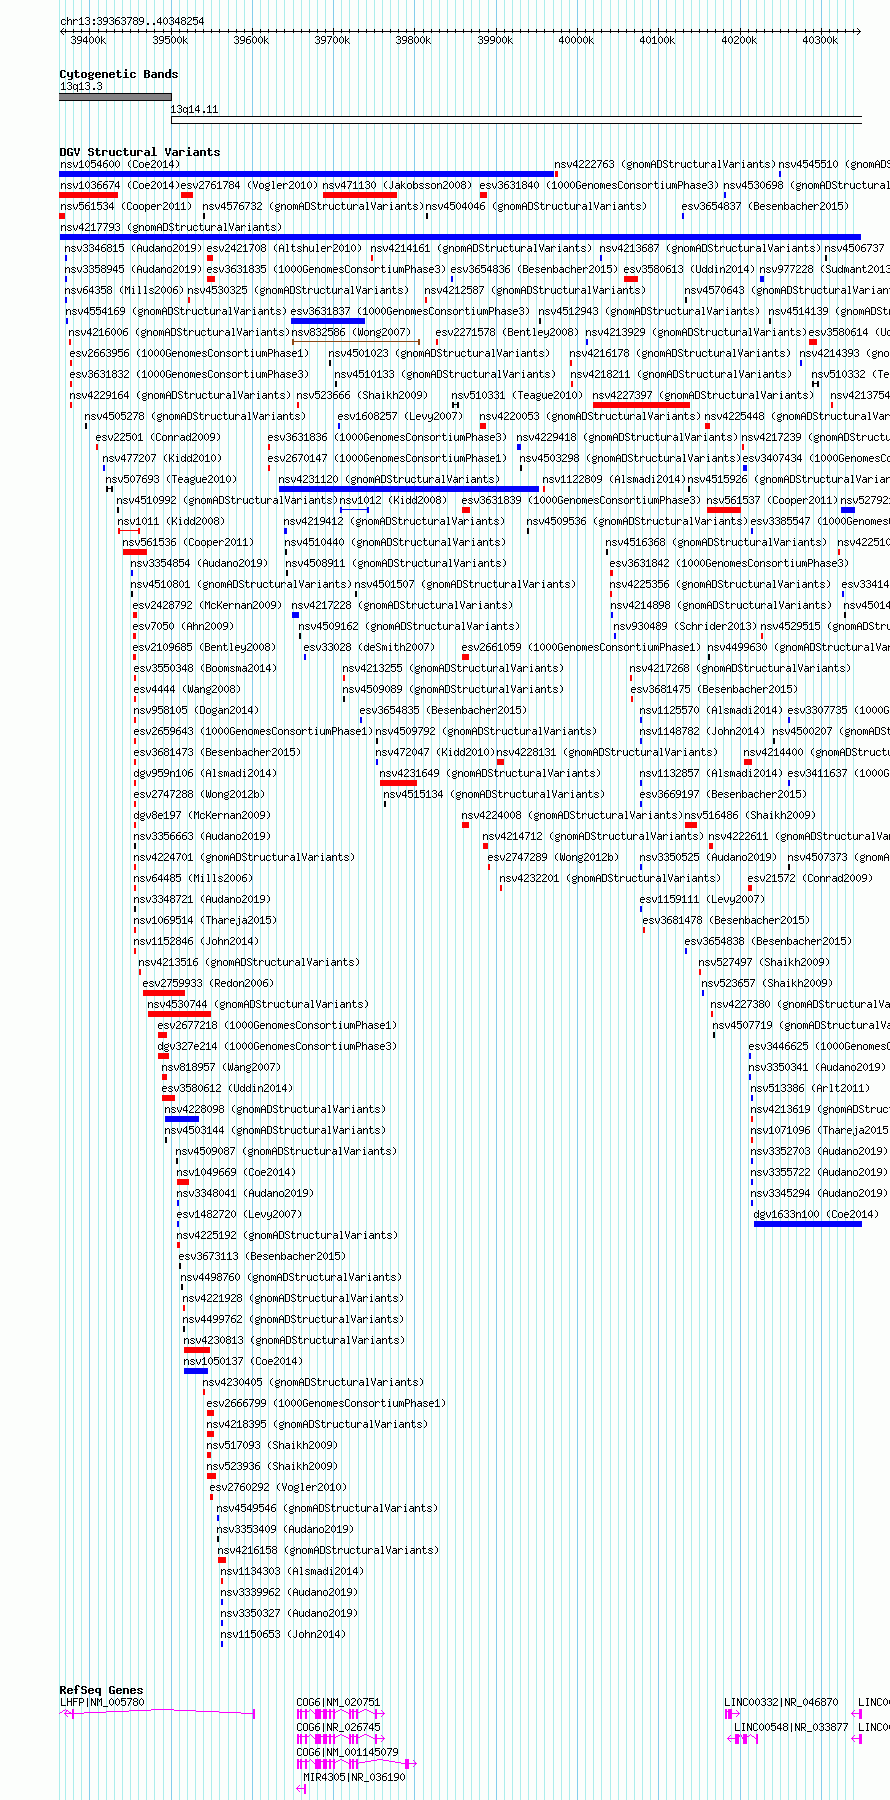
Task: Click the blue bar under nsv4231120
Action: [x=409, y=489]
